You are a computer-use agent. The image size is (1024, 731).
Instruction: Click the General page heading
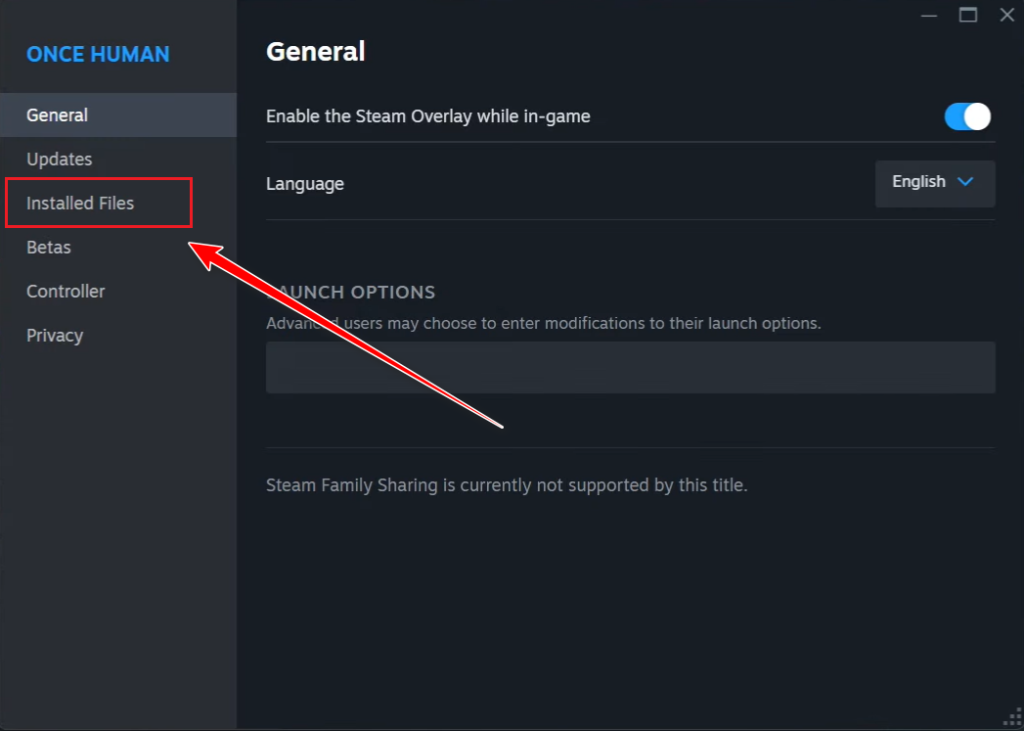click(315, 51)
